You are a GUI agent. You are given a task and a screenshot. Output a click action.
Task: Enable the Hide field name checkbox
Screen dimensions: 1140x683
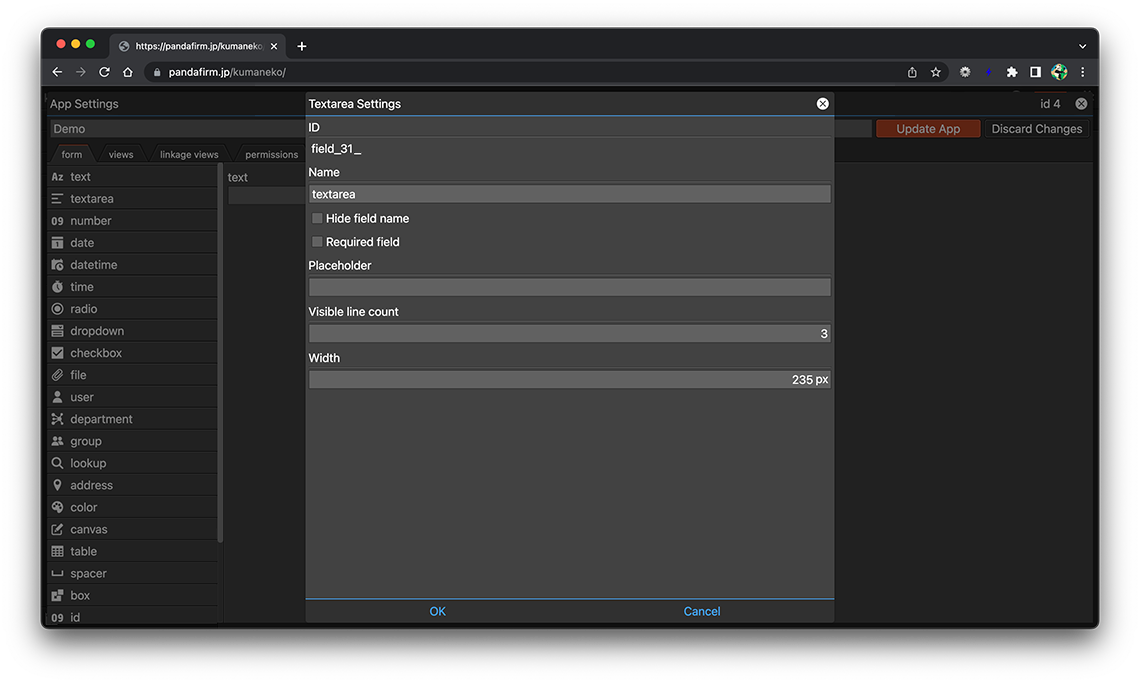(317, 218)
